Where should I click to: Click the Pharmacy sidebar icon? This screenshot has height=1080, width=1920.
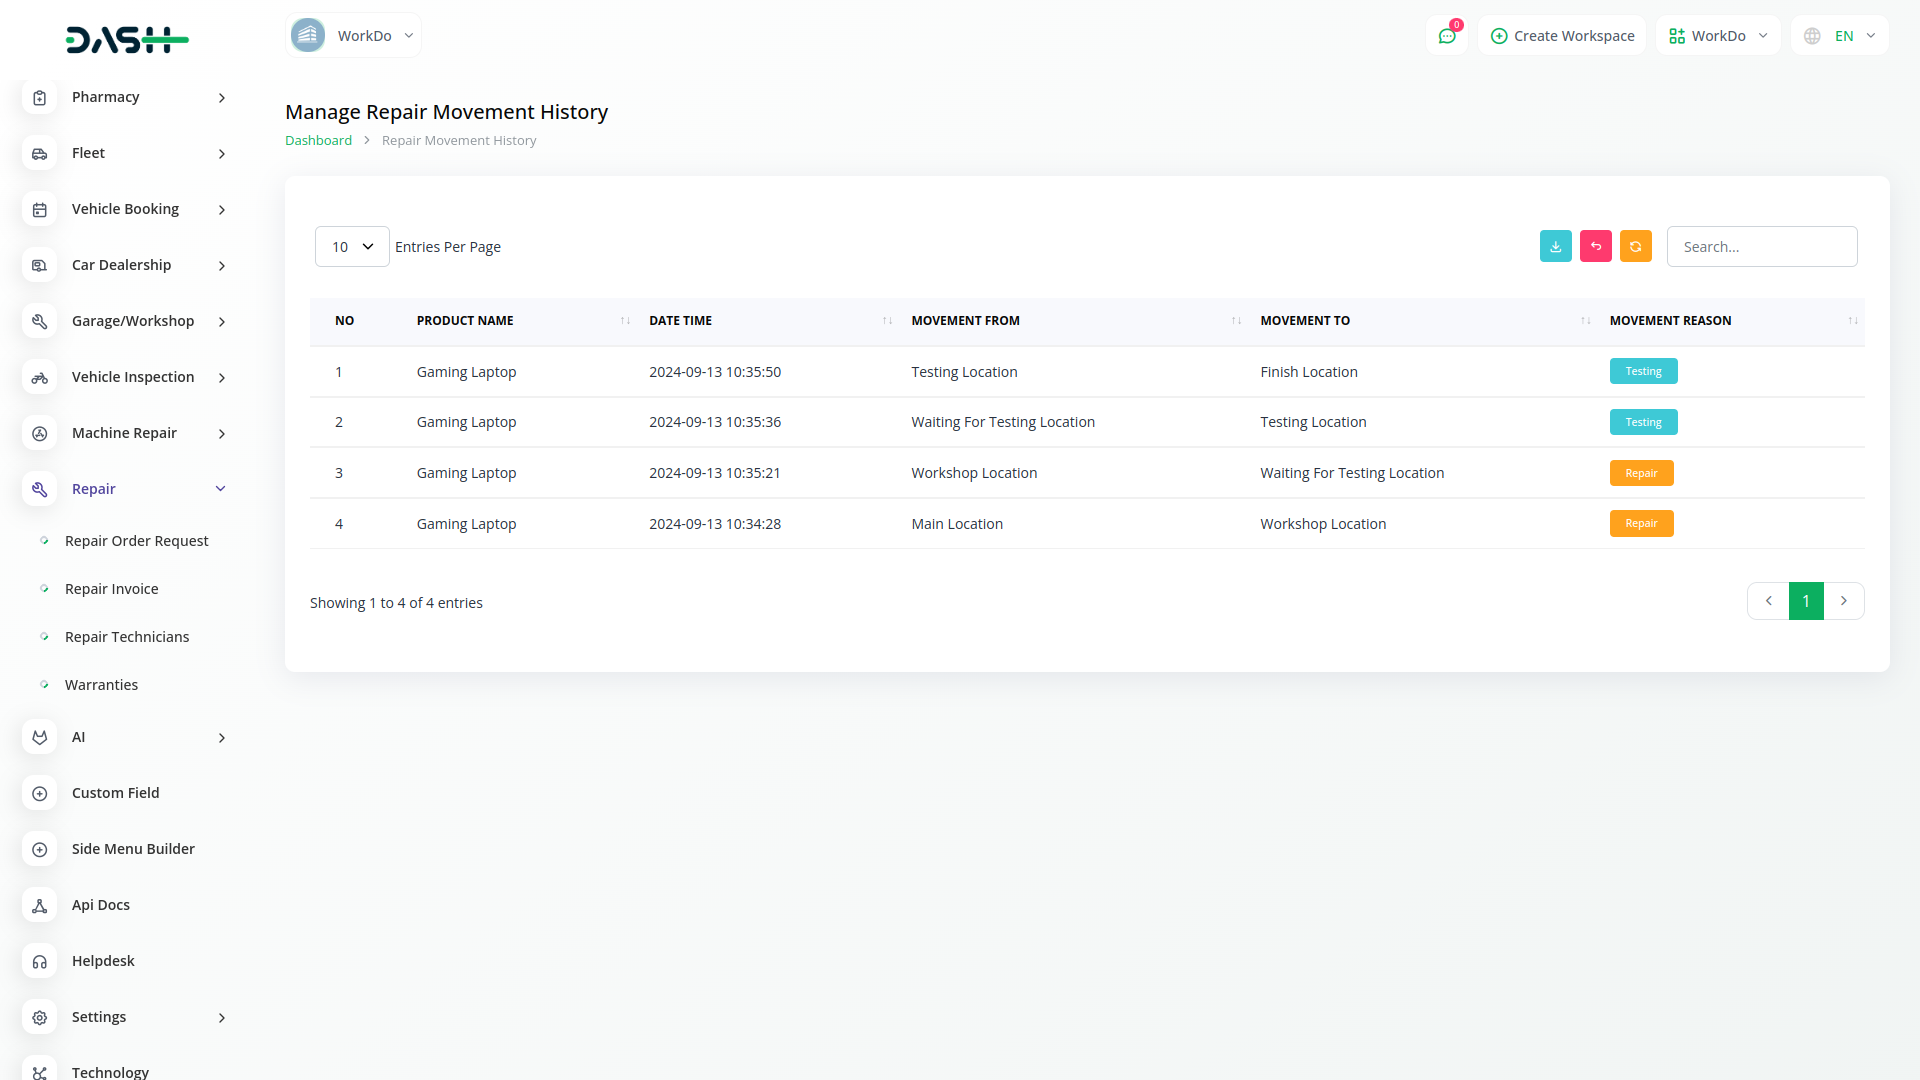[39, 97]
